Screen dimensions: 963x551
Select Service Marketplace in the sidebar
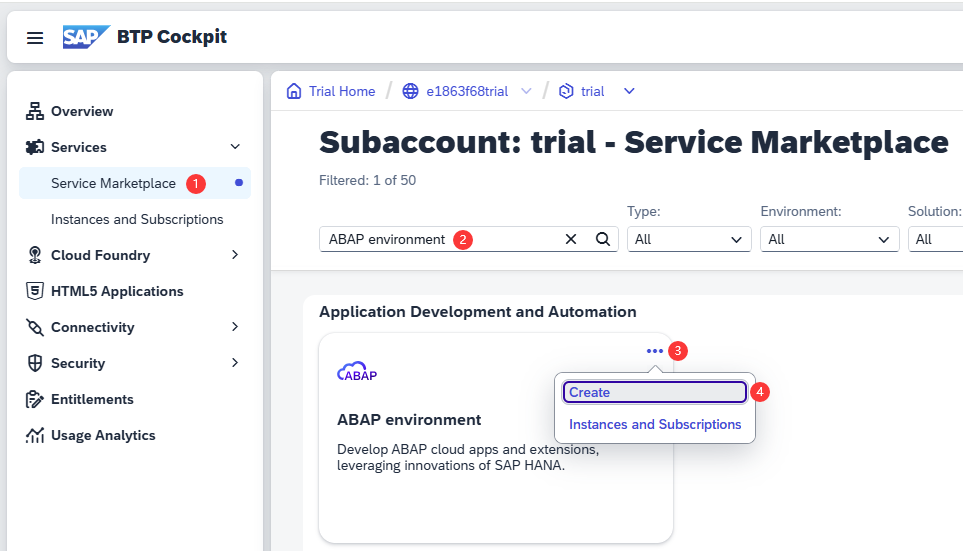click(x=135, y=183)
